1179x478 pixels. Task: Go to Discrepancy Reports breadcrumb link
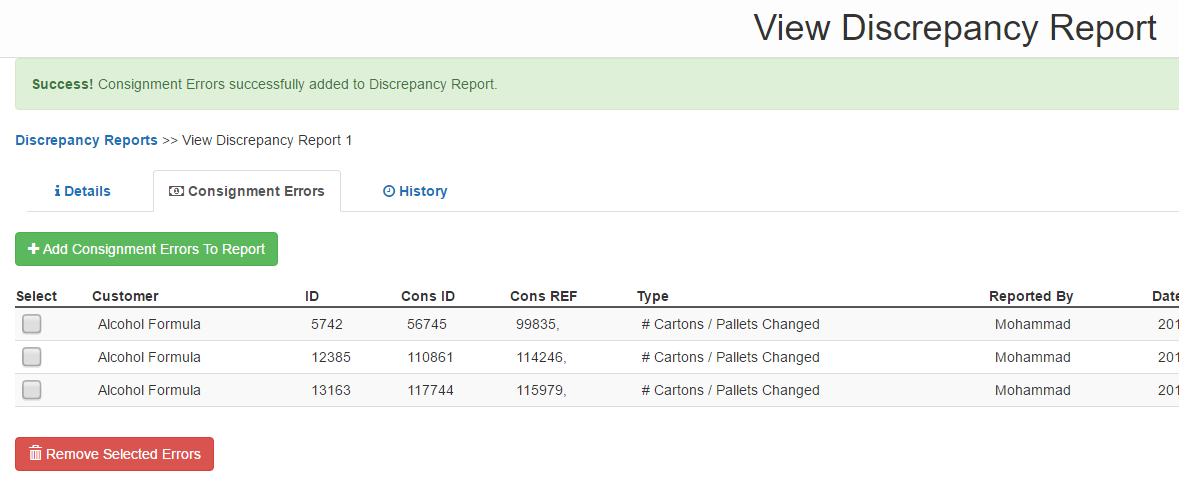click(86, 140)
